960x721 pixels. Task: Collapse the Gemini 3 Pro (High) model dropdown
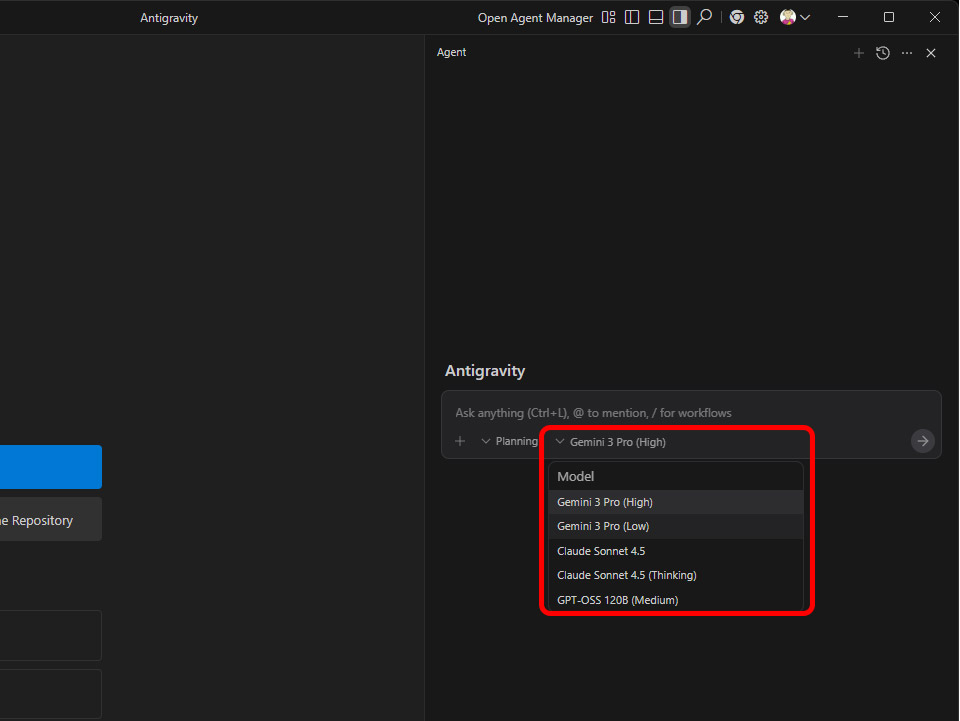pos(610,442)
